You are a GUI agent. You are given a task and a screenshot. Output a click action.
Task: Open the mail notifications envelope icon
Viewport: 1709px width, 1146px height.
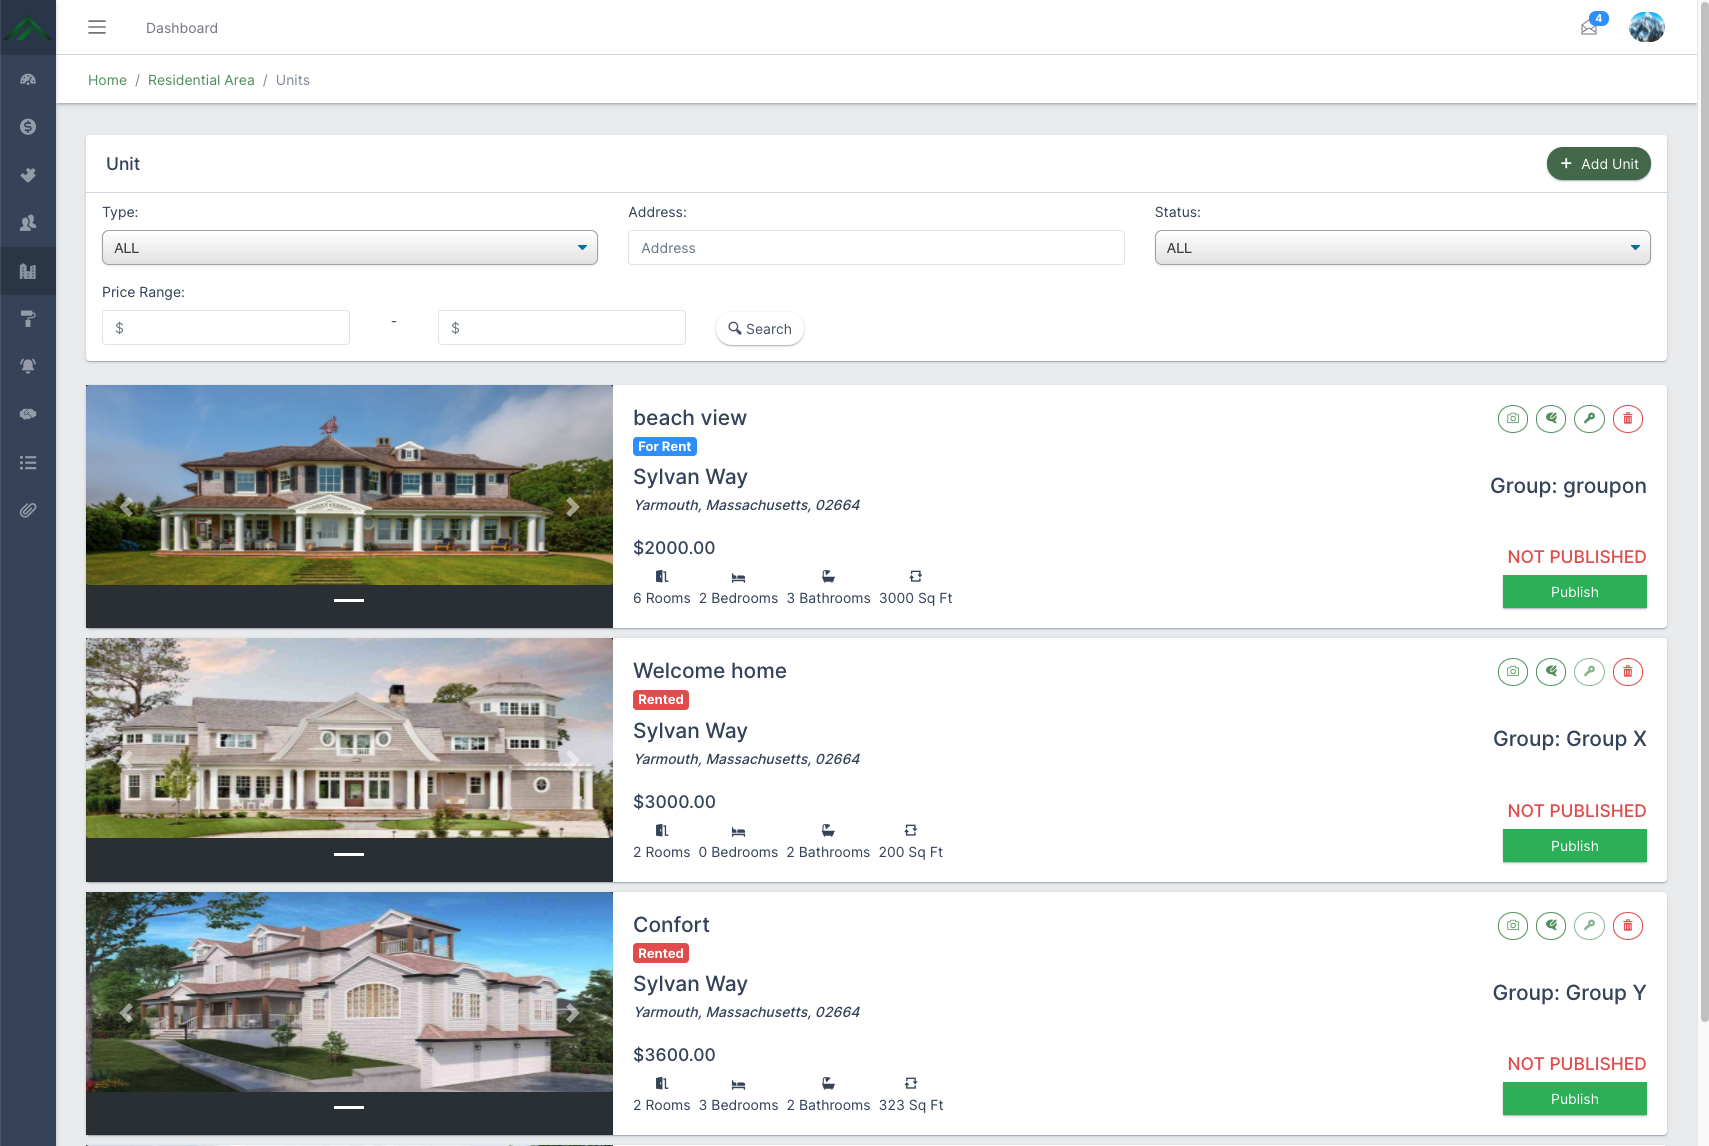click(x=1589, y=27)
